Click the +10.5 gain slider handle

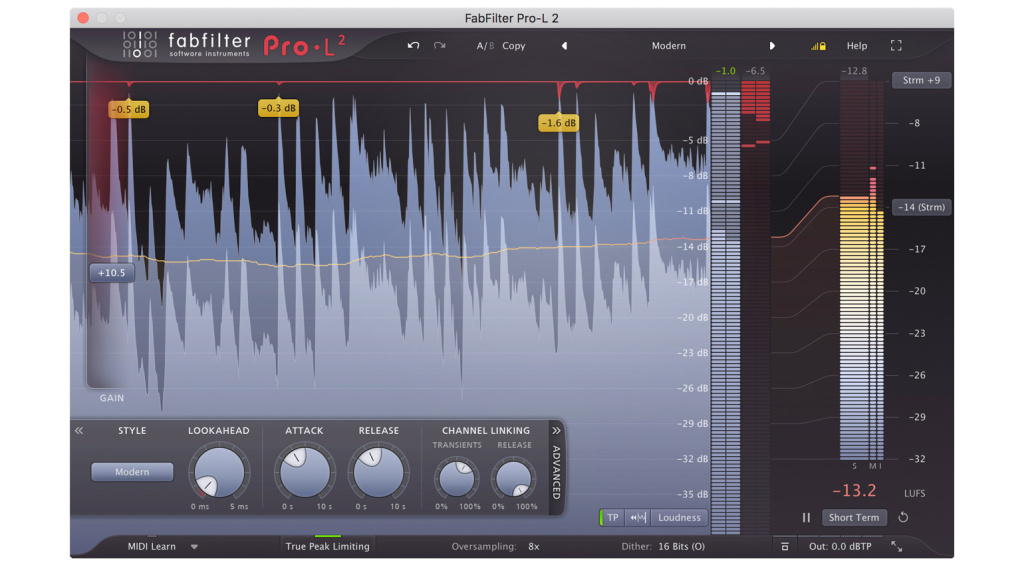[112, 273]
